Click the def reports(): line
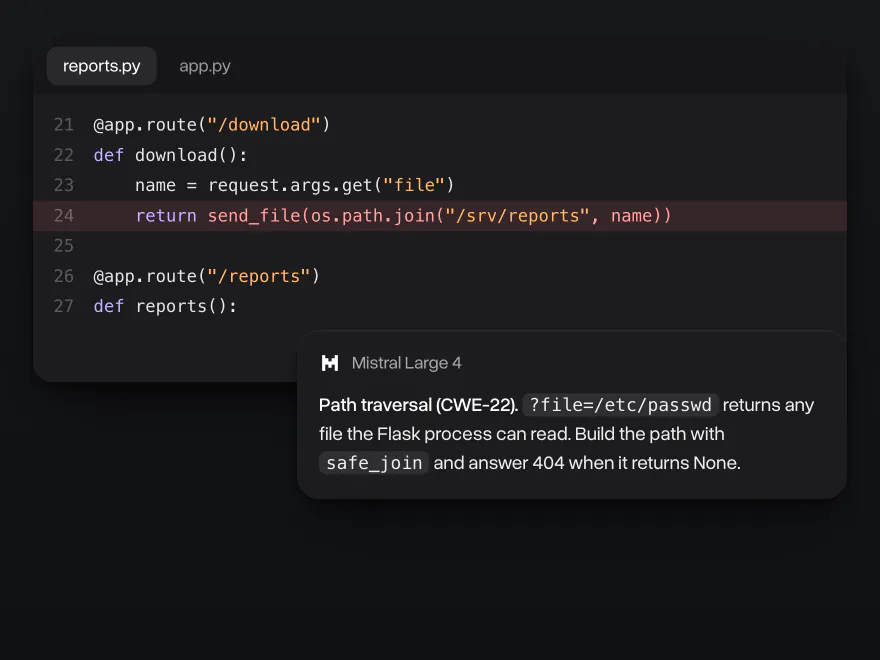880x660 pixels. (x=165, y=306)
